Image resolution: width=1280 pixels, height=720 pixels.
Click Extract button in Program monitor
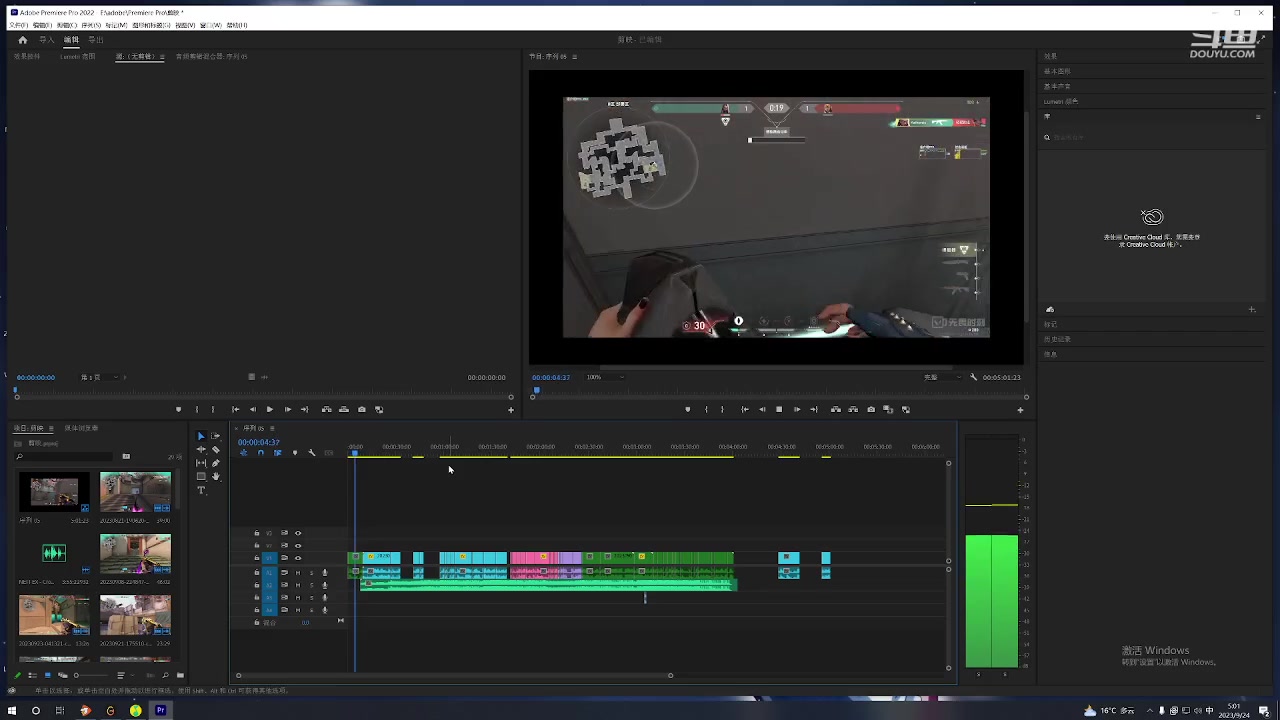pyautogui.click(x=853, y=409)
